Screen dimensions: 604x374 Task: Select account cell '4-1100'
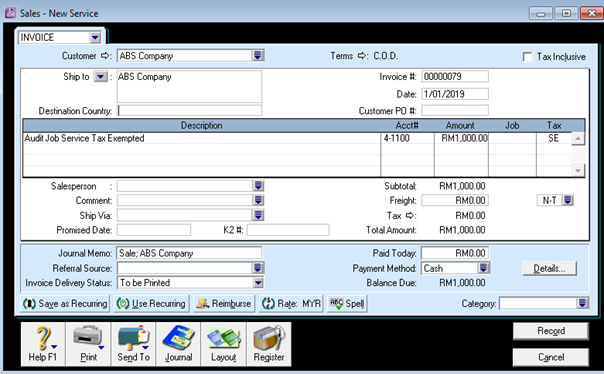408,138
